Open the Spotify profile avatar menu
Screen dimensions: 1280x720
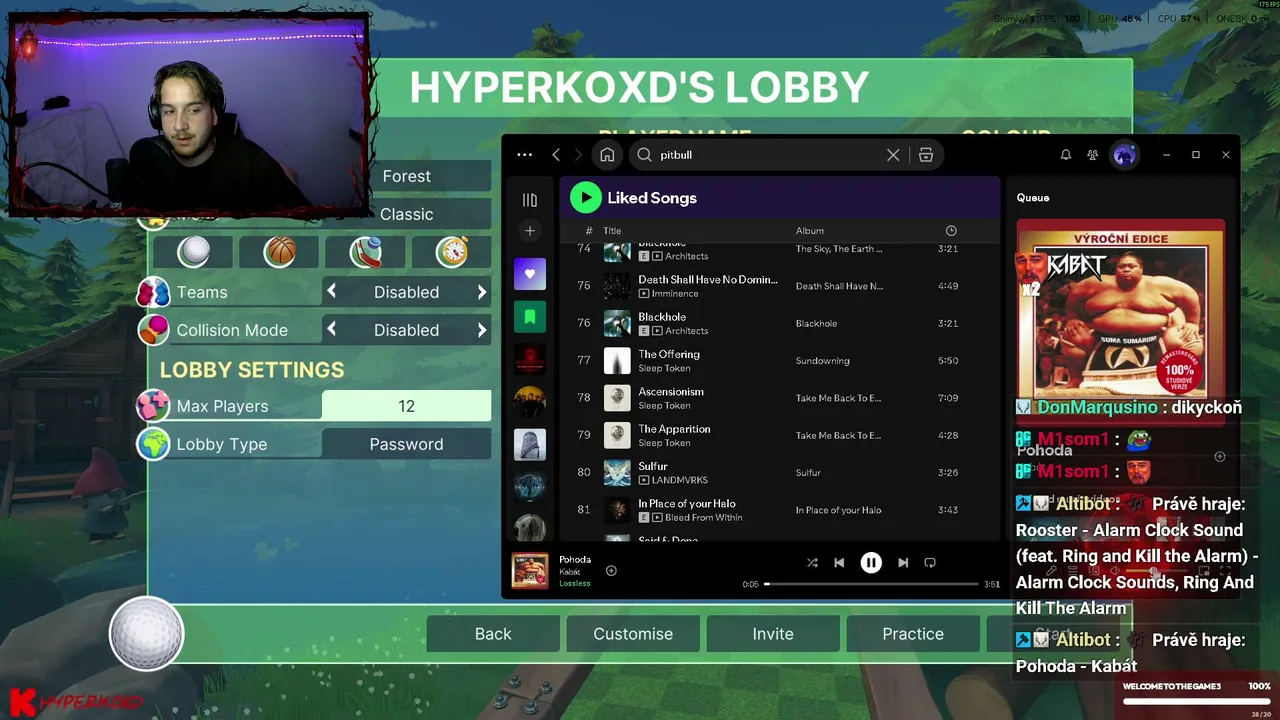click(1125, 155)
